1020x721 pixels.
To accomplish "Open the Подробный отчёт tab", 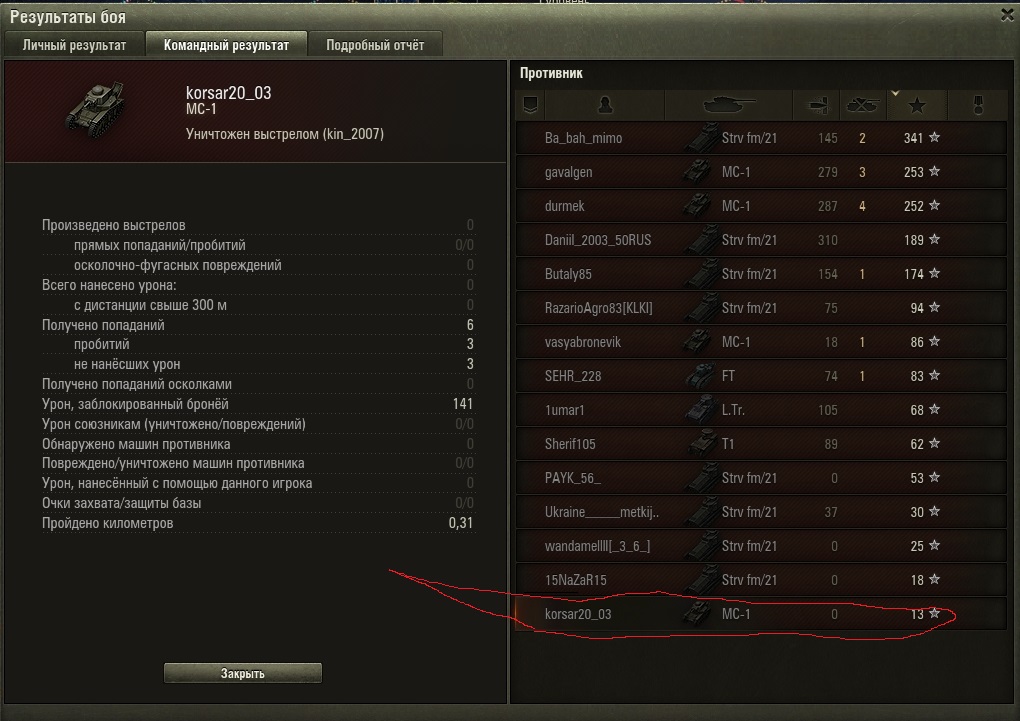I will tap(375, 45).
